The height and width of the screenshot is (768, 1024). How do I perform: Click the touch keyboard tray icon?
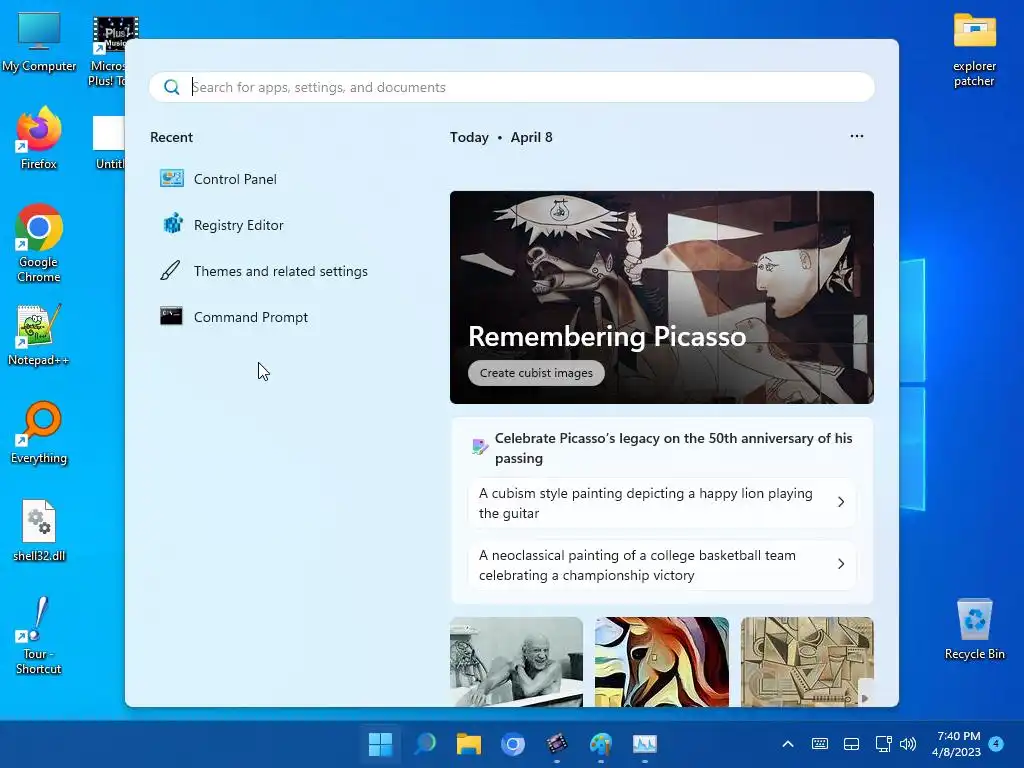click(x=820, y=744)
